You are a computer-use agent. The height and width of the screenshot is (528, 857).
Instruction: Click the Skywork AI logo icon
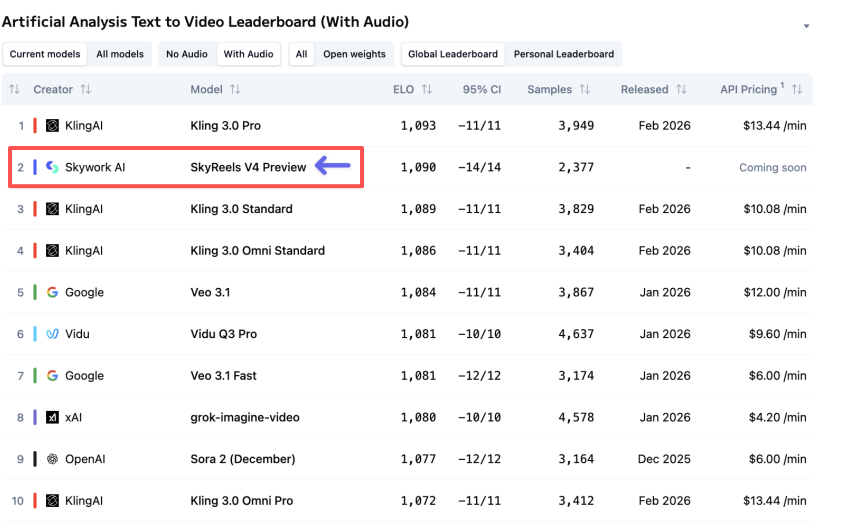[x=53, y=168]
